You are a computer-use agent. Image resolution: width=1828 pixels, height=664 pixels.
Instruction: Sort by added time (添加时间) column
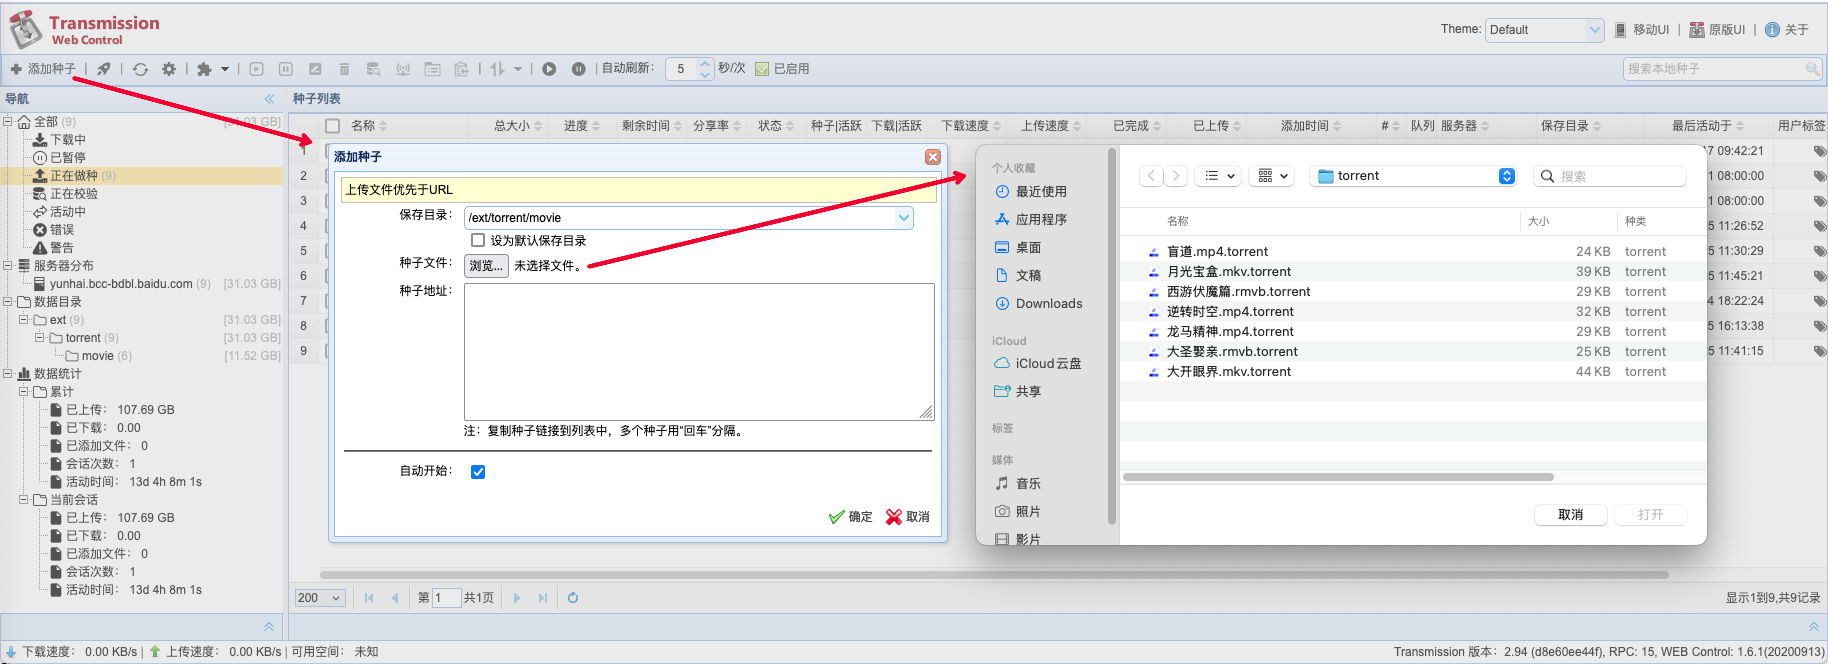[x=1311, y=126]
